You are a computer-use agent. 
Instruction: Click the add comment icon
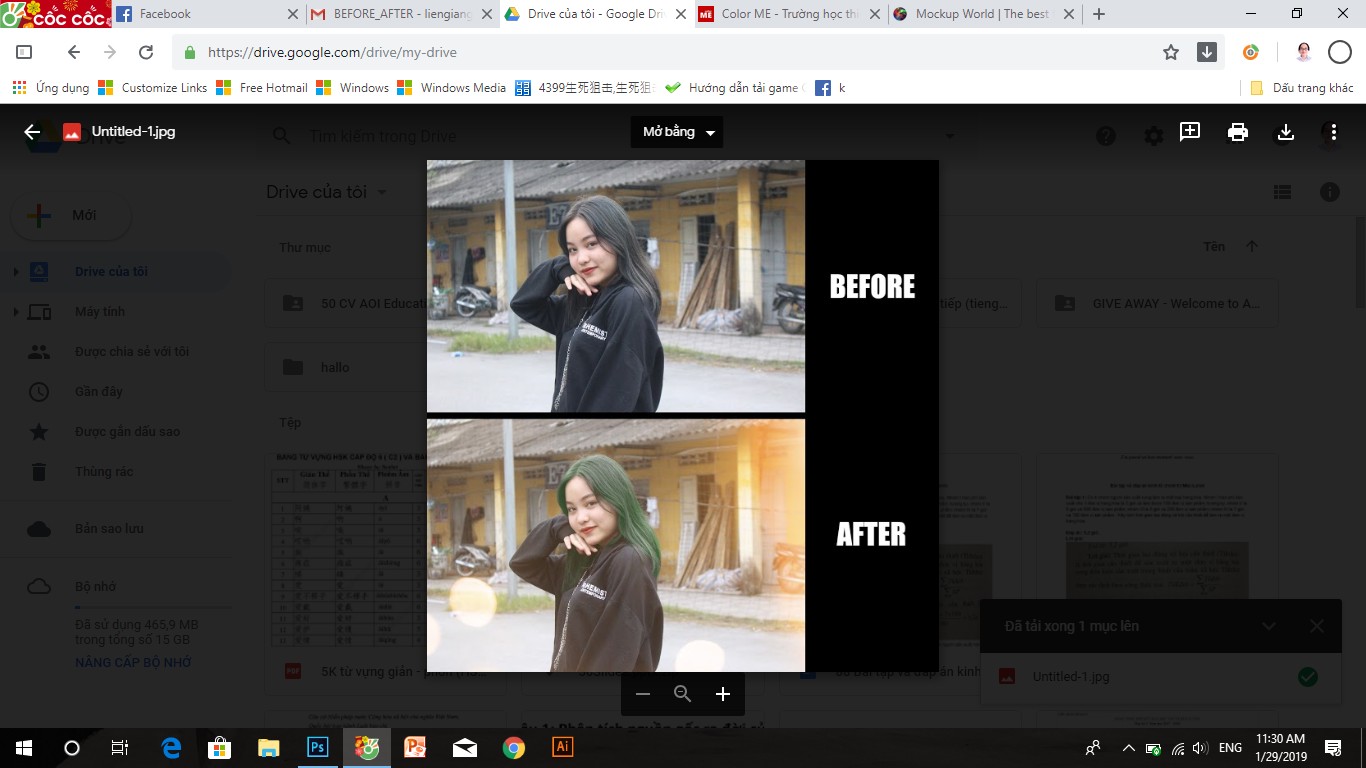pos(1190,132)
